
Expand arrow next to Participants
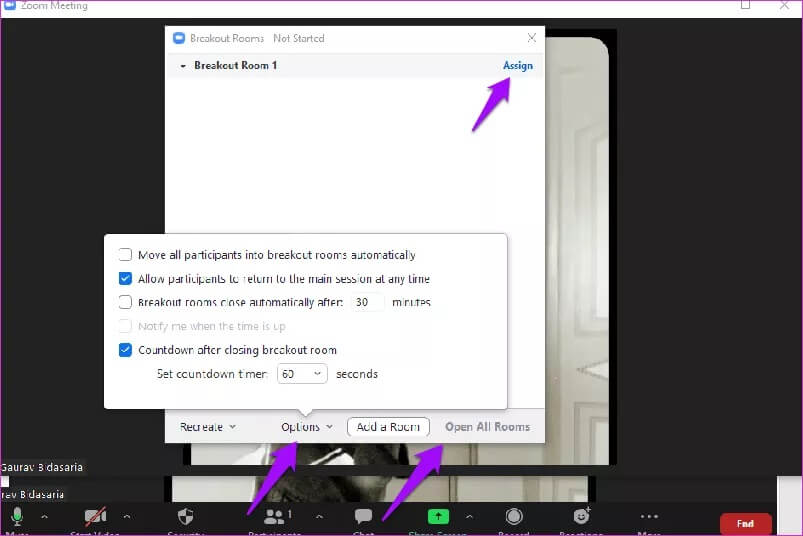319,517
